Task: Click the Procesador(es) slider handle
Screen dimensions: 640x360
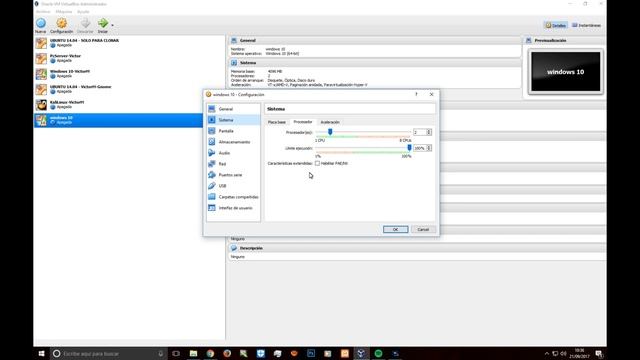Action: [330, 132]
